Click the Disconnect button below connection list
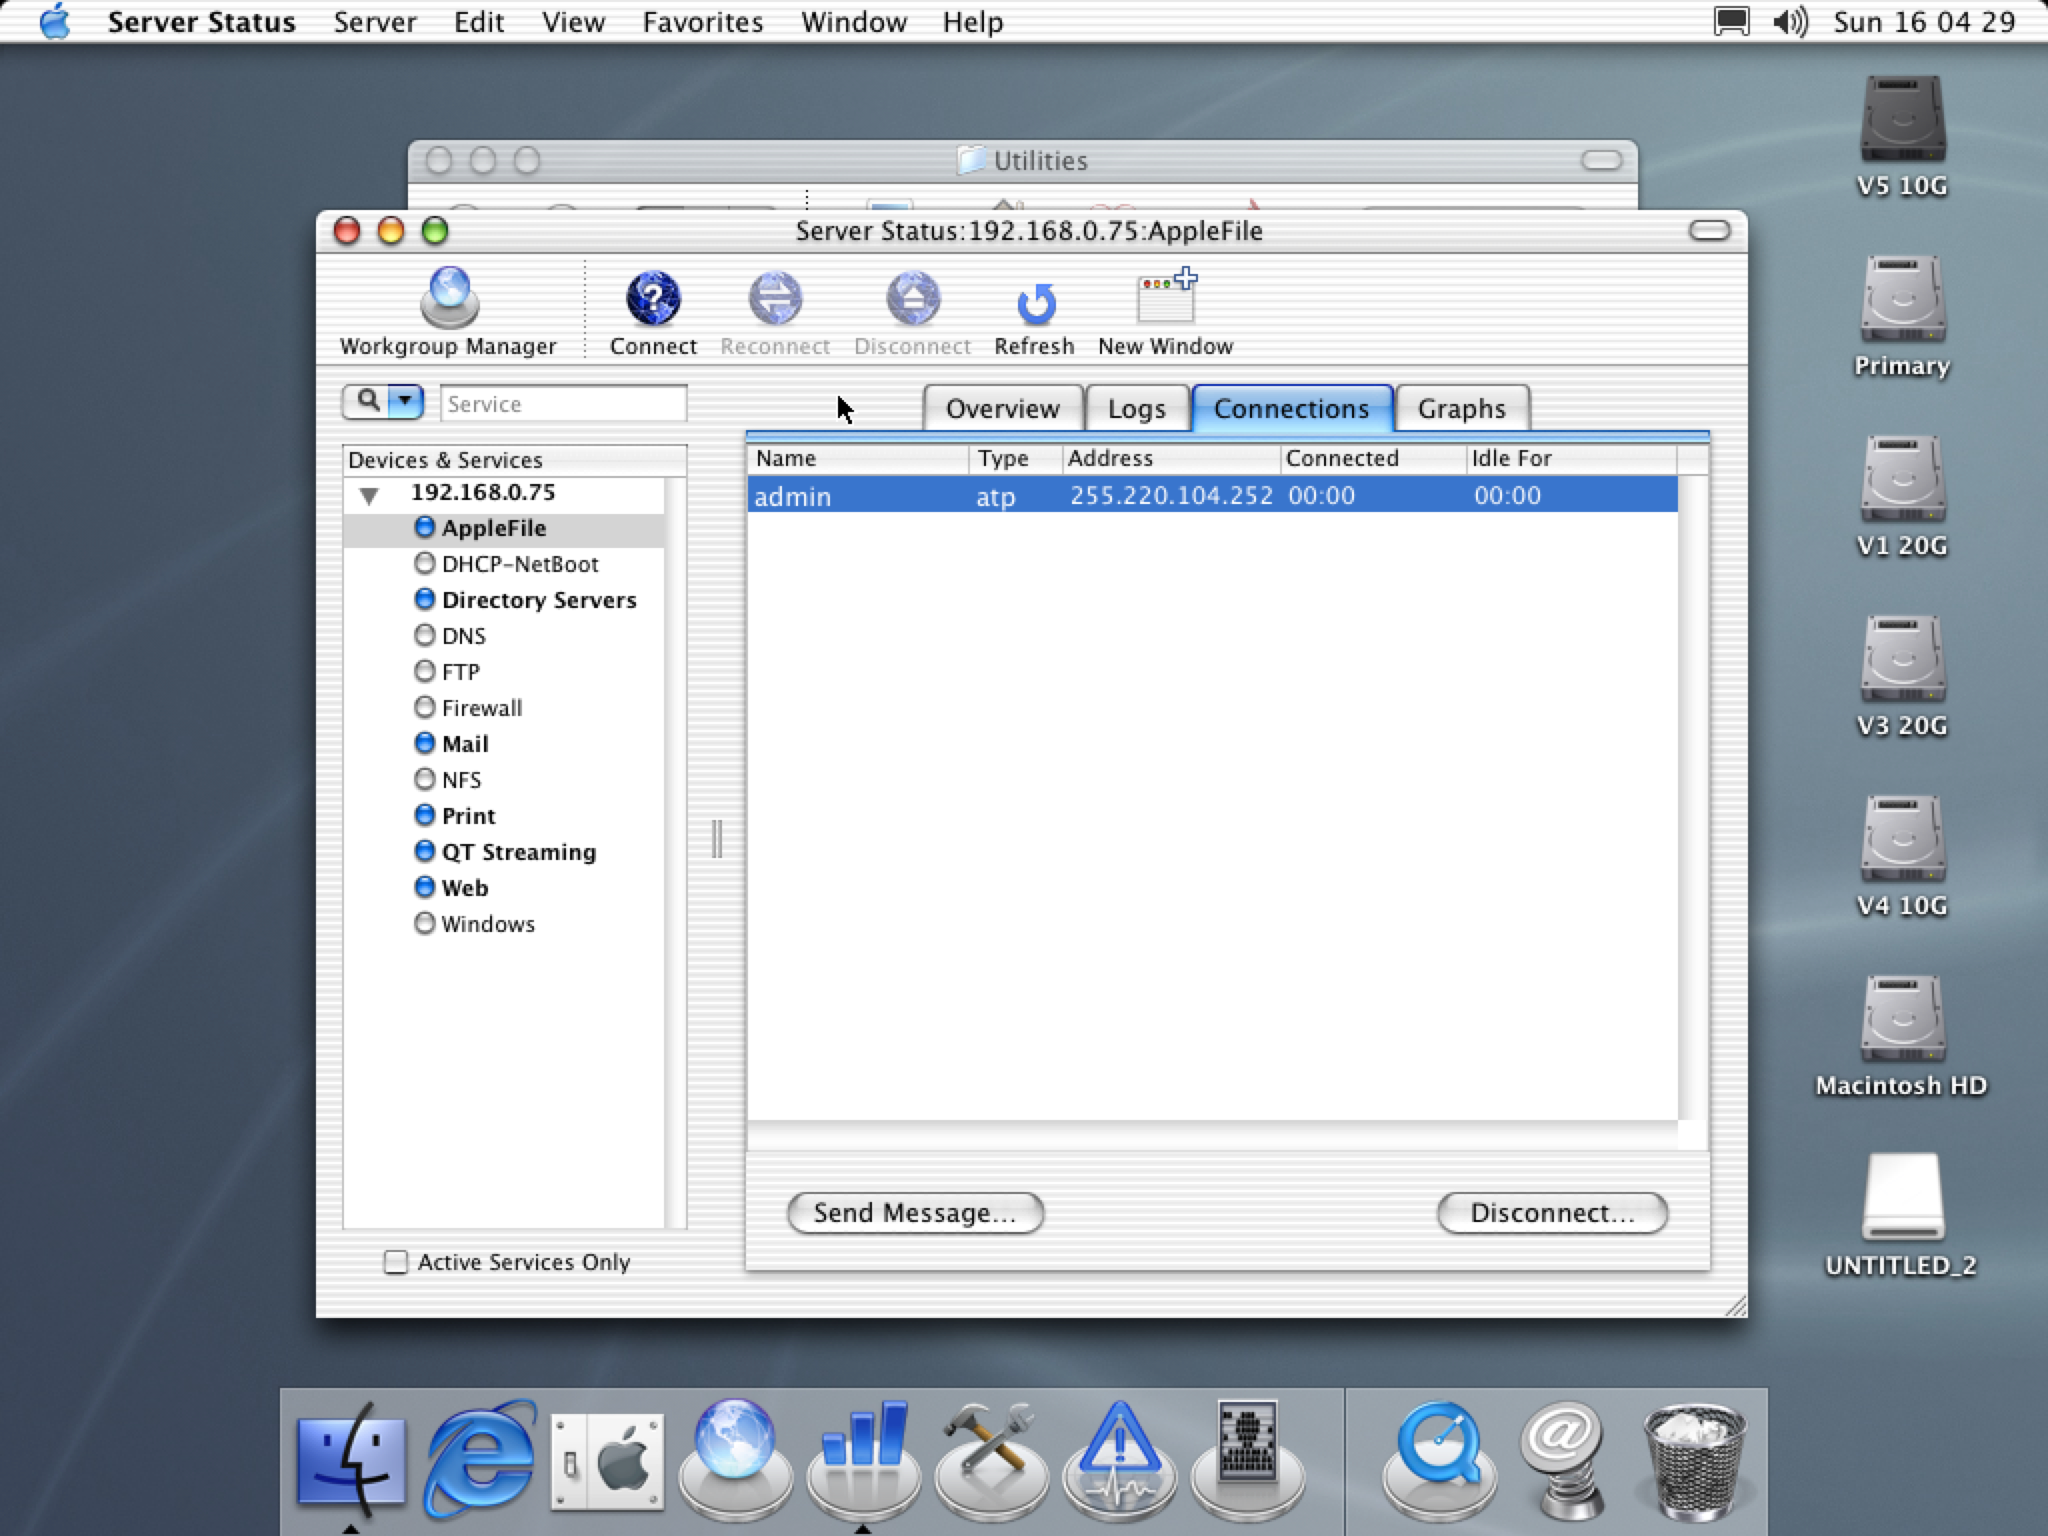 pos(1552,1213)
